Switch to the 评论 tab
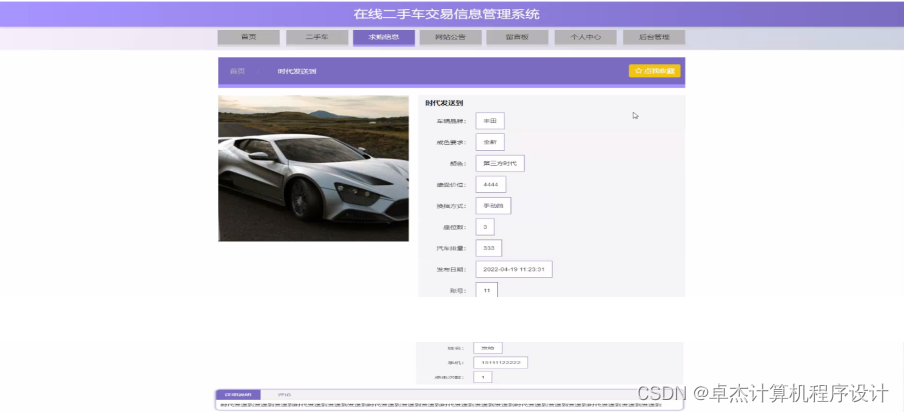The height and width of the screenshot is (412, 904). (x=284, y=395)
